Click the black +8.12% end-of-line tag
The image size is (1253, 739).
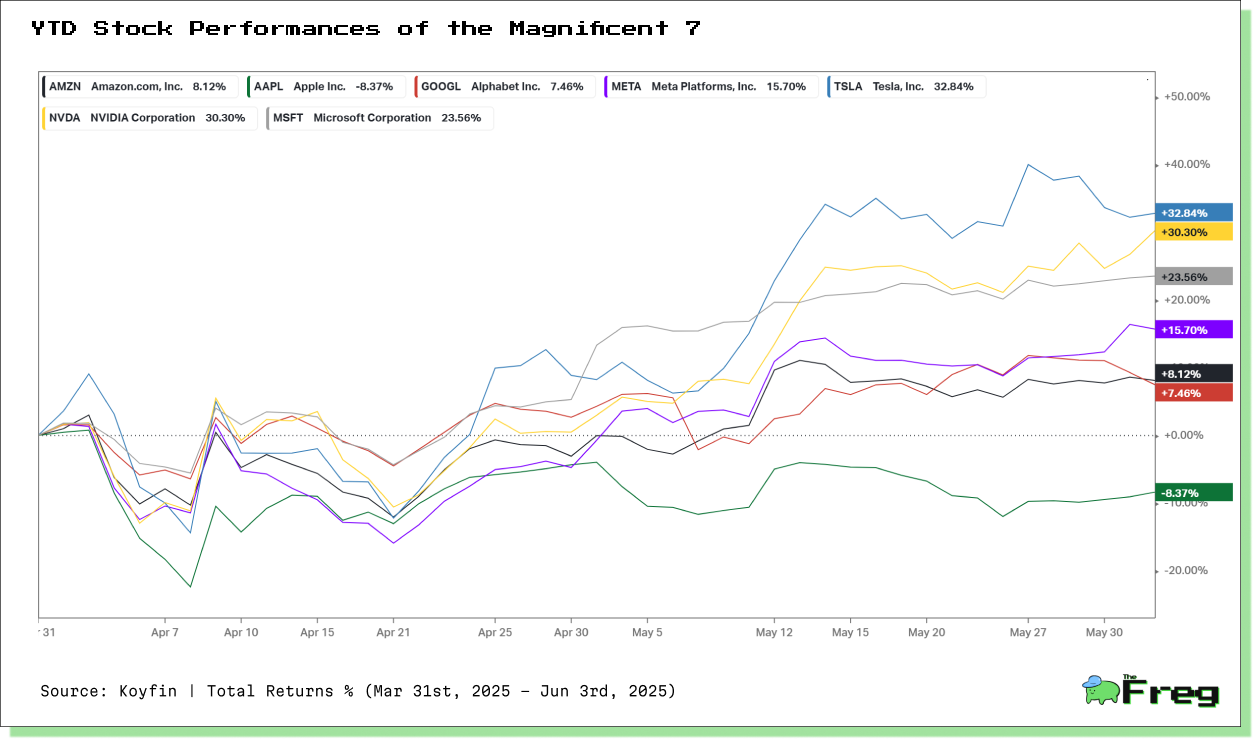1194,374
